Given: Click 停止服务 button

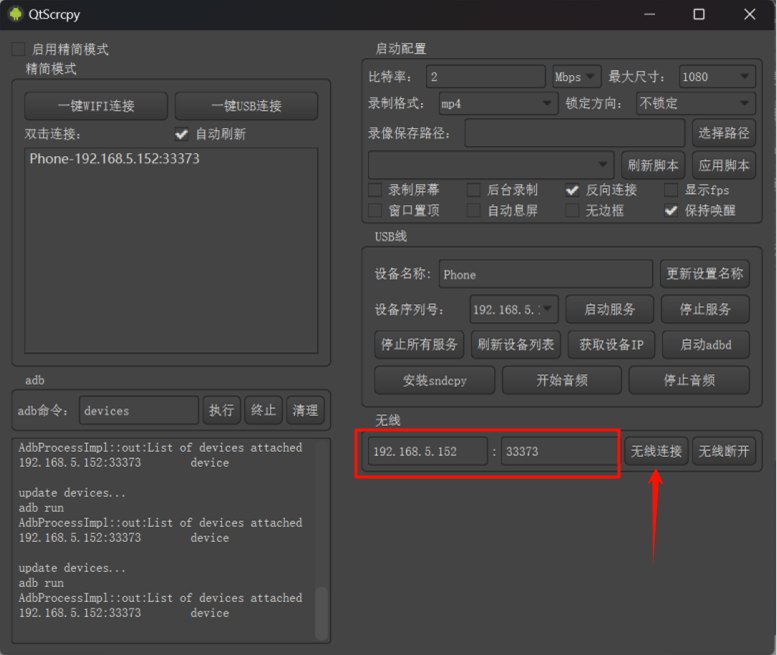Looking at the screenshot, I should [x=705, y=310].
